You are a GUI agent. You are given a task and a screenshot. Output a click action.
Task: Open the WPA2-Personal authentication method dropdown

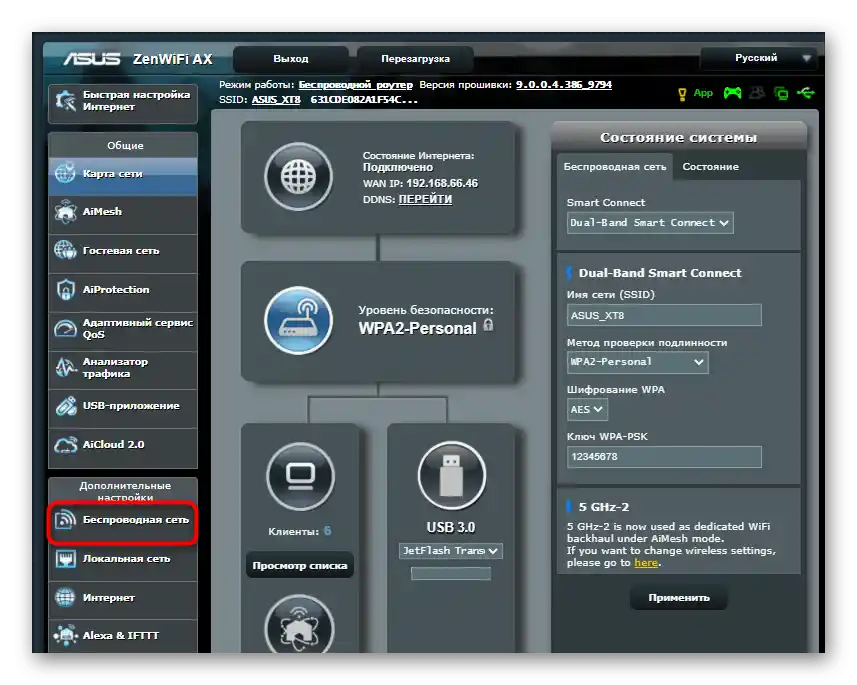pyautogui.click(x=637, y=362)
